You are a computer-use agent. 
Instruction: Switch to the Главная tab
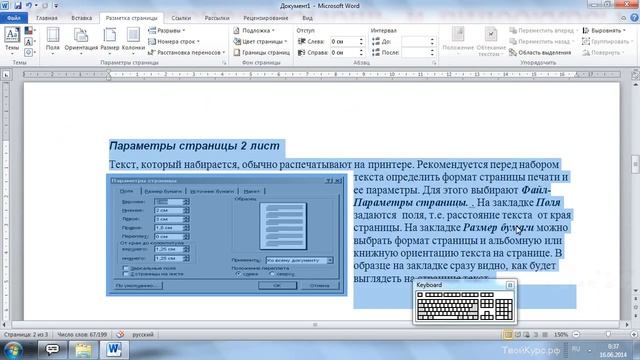pyautogui.click(x=47, y=18)
